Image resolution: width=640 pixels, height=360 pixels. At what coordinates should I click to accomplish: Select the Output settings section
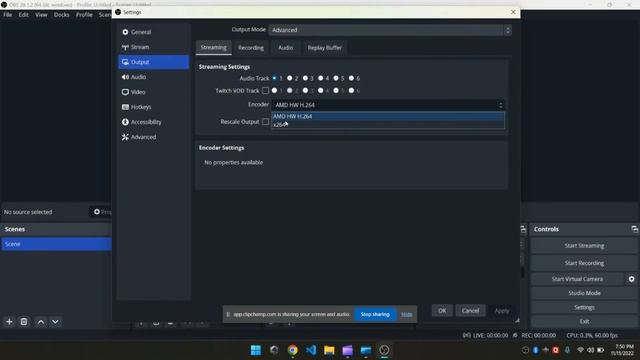pos(153,62)
